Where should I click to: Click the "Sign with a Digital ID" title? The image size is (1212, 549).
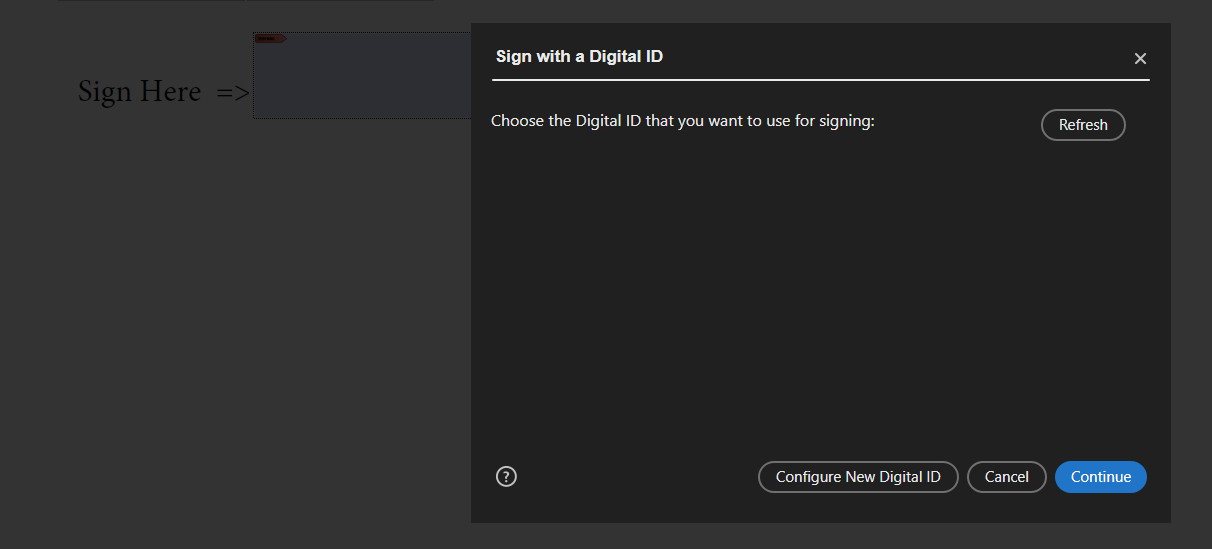pos(579,57)
